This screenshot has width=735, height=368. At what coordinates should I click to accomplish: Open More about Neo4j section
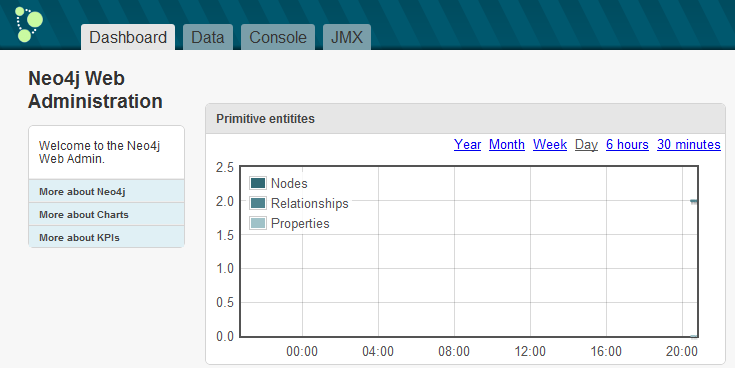click(x=106, y=191)
